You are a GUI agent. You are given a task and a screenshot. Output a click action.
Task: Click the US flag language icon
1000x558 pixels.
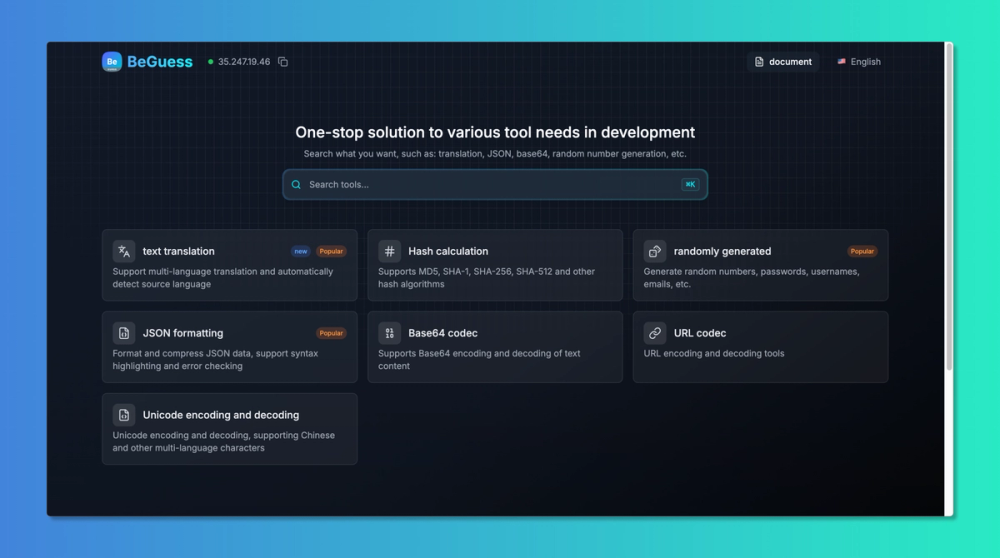[x=841, y=62]
